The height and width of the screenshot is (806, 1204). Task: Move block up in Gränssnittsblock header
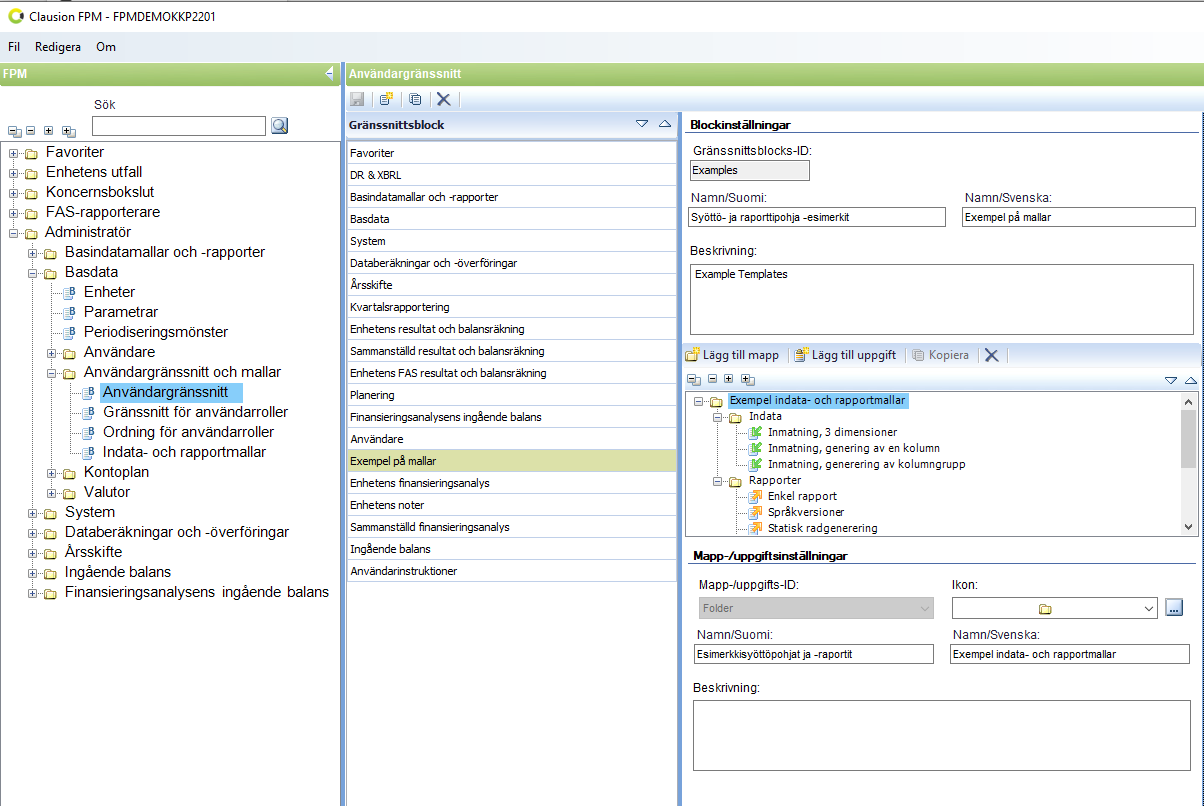tap(665, 125)
